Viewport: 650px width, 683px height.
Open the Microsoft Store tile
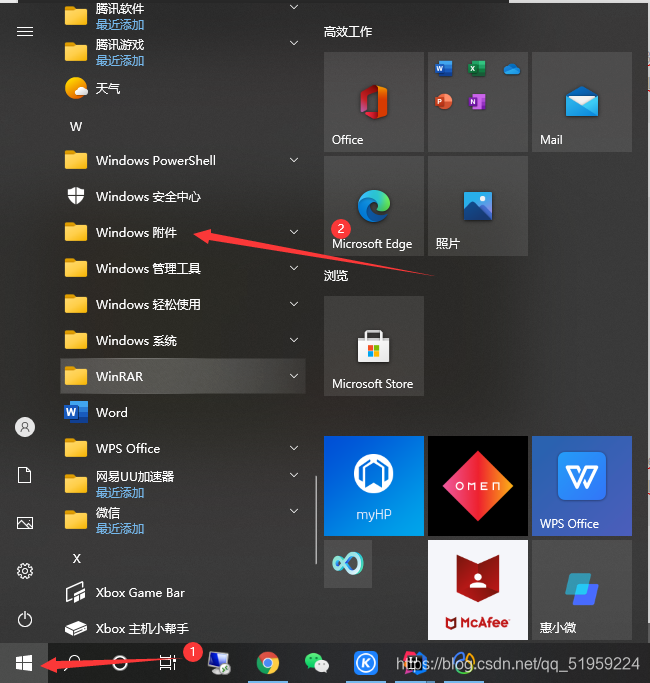coord(374,346)
